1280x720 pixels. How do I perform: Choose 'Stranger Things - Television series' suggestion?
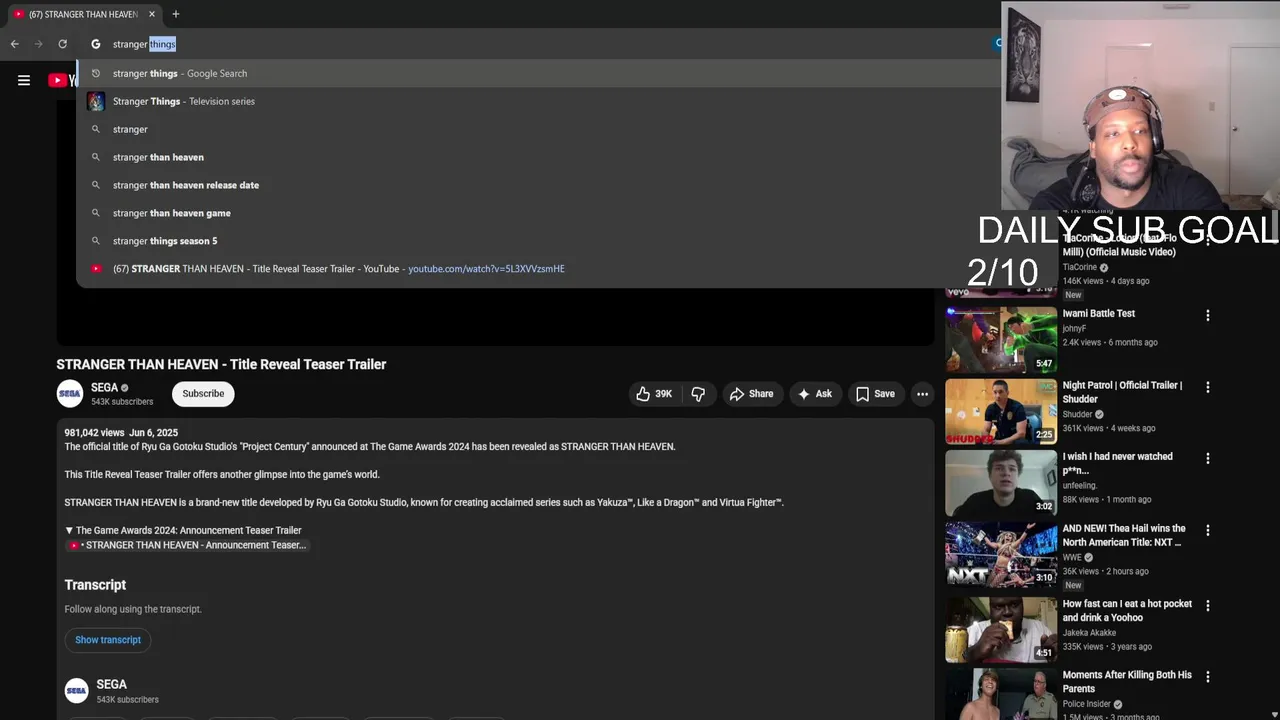click(540, 101)
